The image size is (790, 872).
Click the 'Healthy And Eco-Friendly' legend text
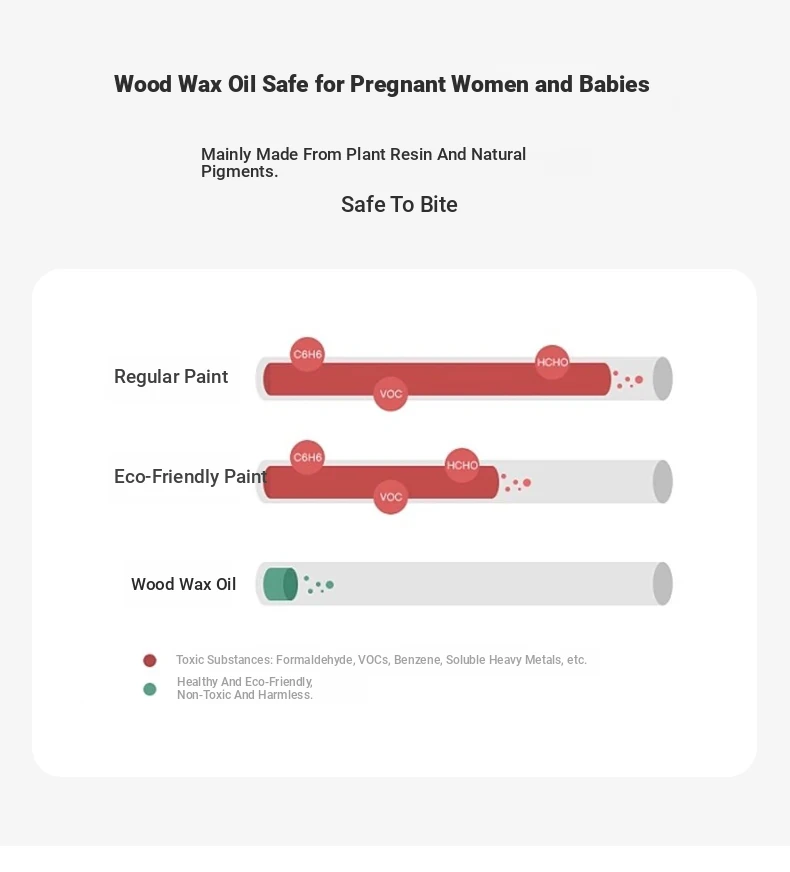(245, 688)
